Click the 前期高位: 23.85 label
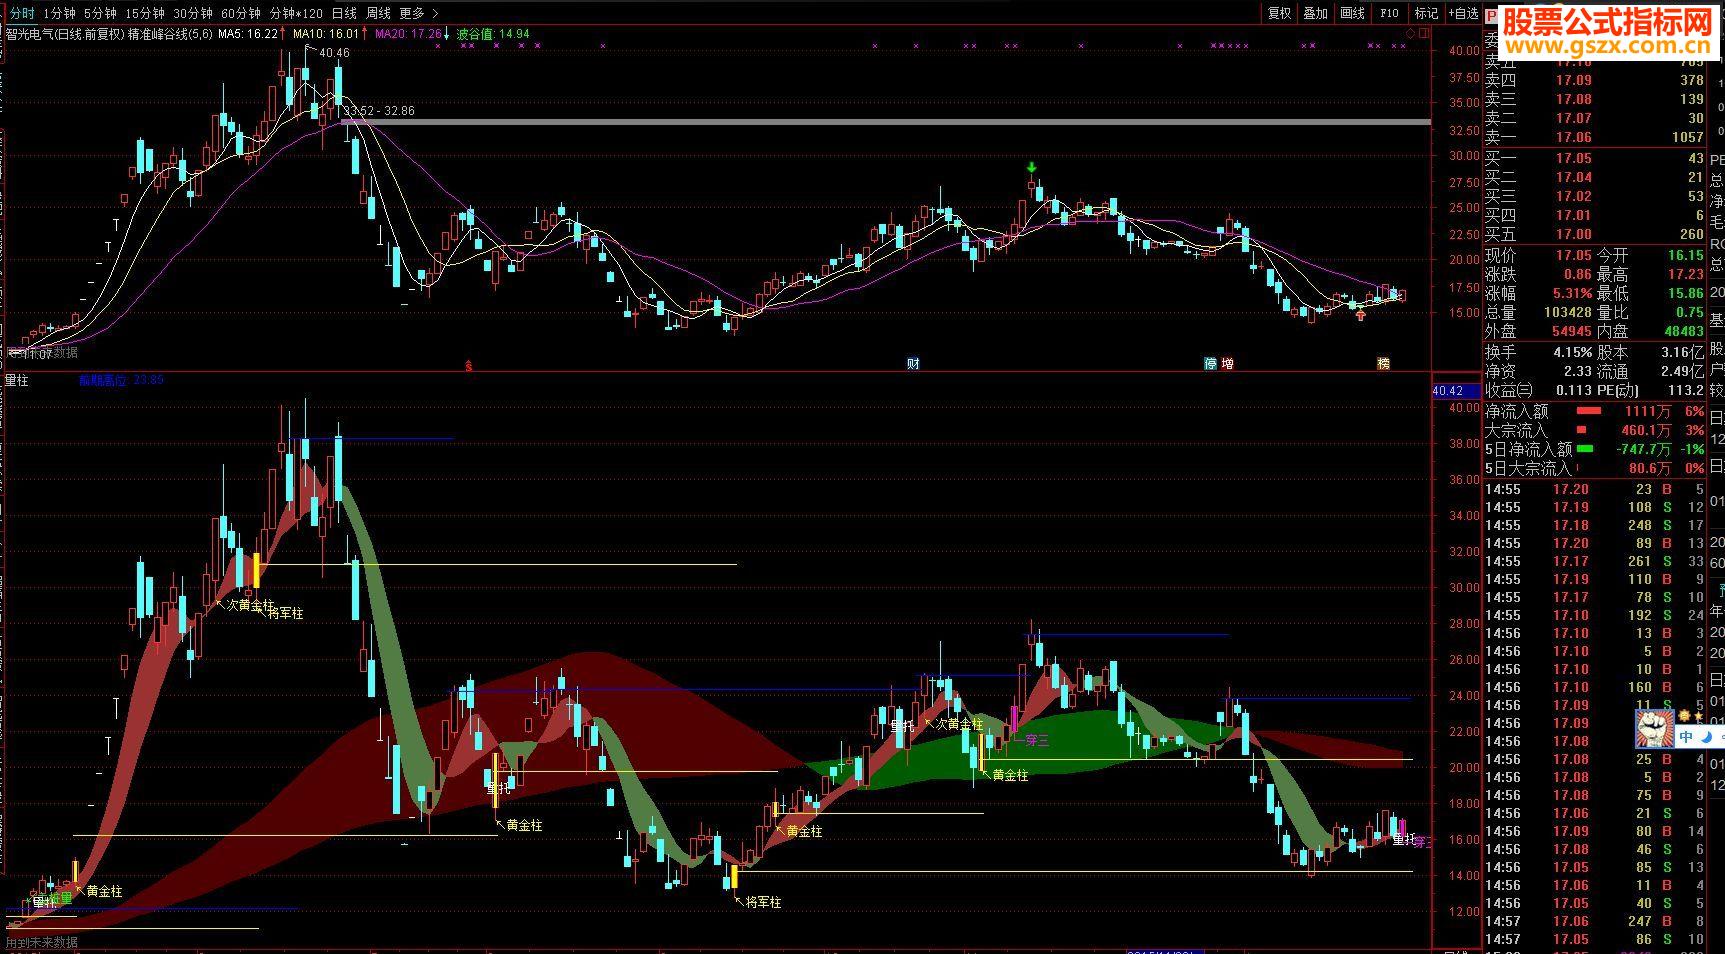 click(122, 380)
